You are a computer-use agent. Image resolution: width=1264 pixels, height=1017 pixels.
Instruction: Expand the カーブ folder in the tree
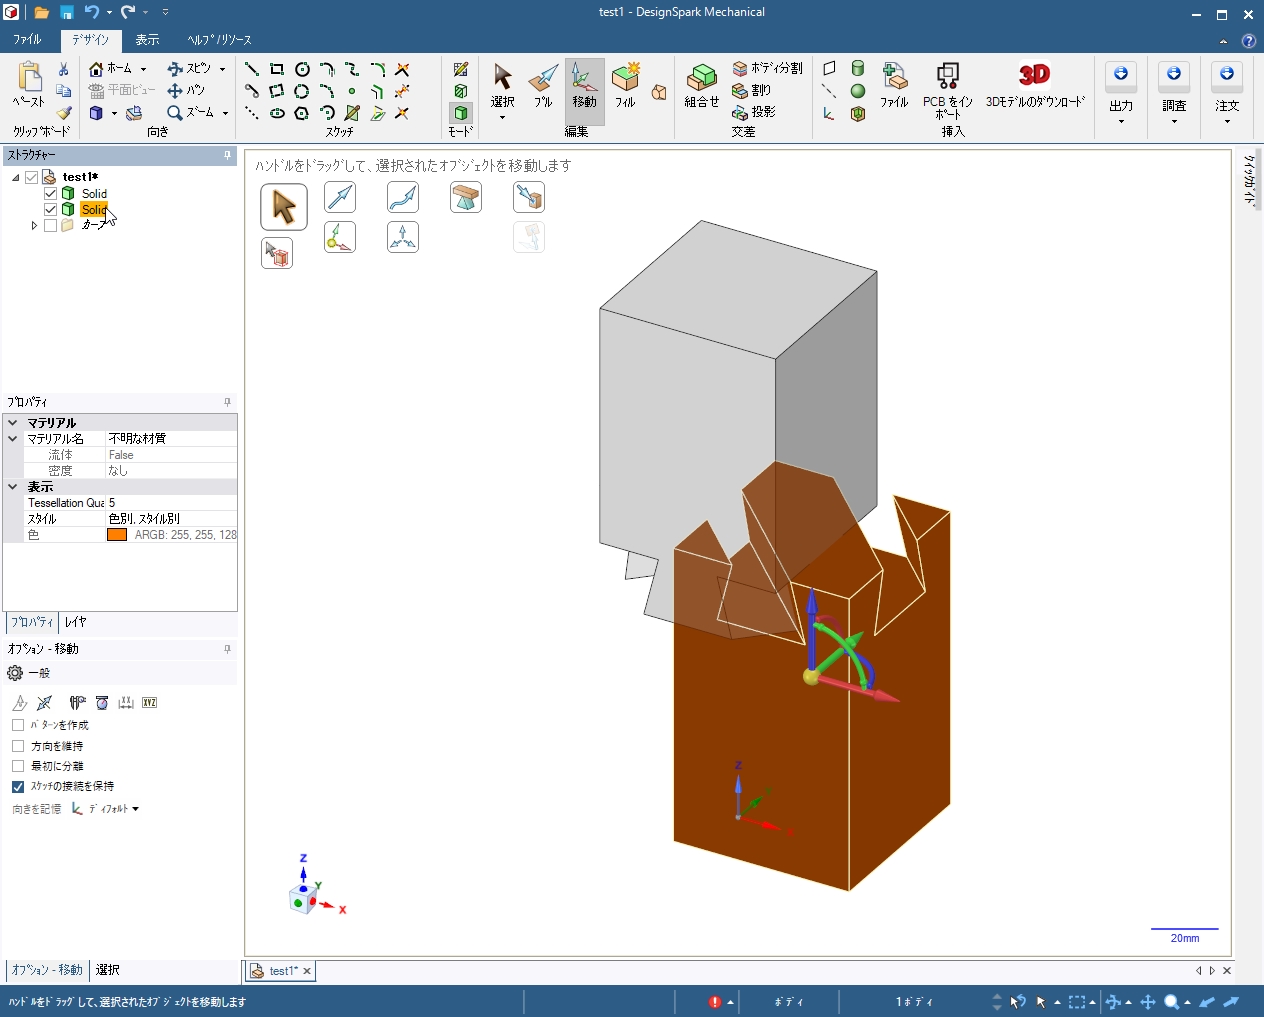pos(34,226)
